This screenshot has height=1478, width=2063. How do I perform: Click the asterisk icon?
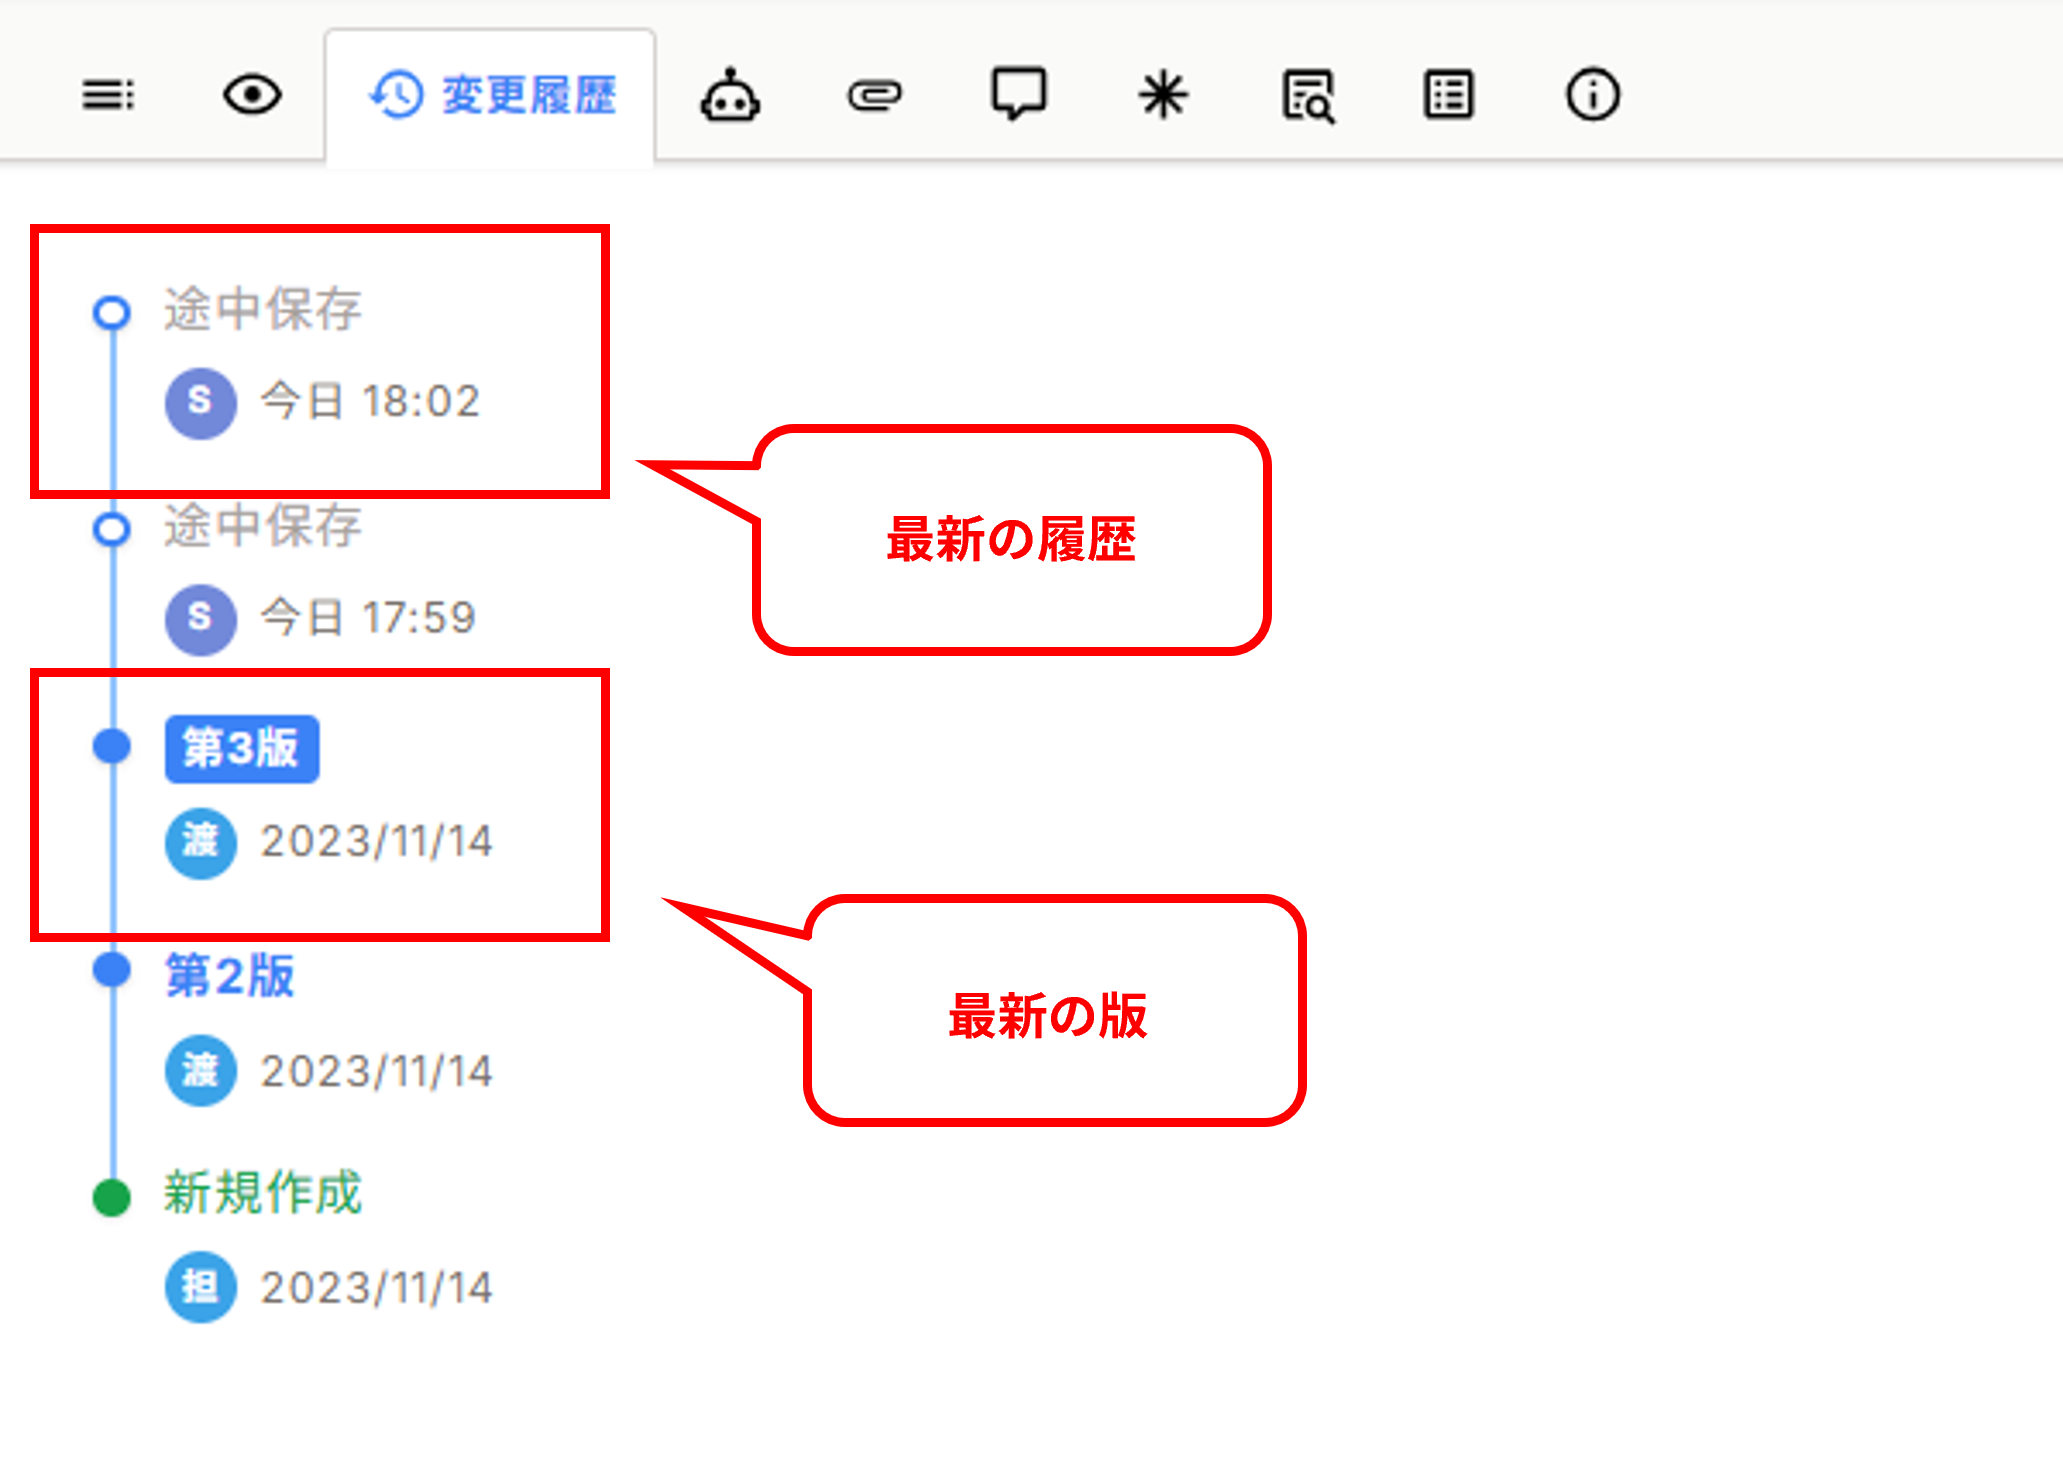point(1162,96)
